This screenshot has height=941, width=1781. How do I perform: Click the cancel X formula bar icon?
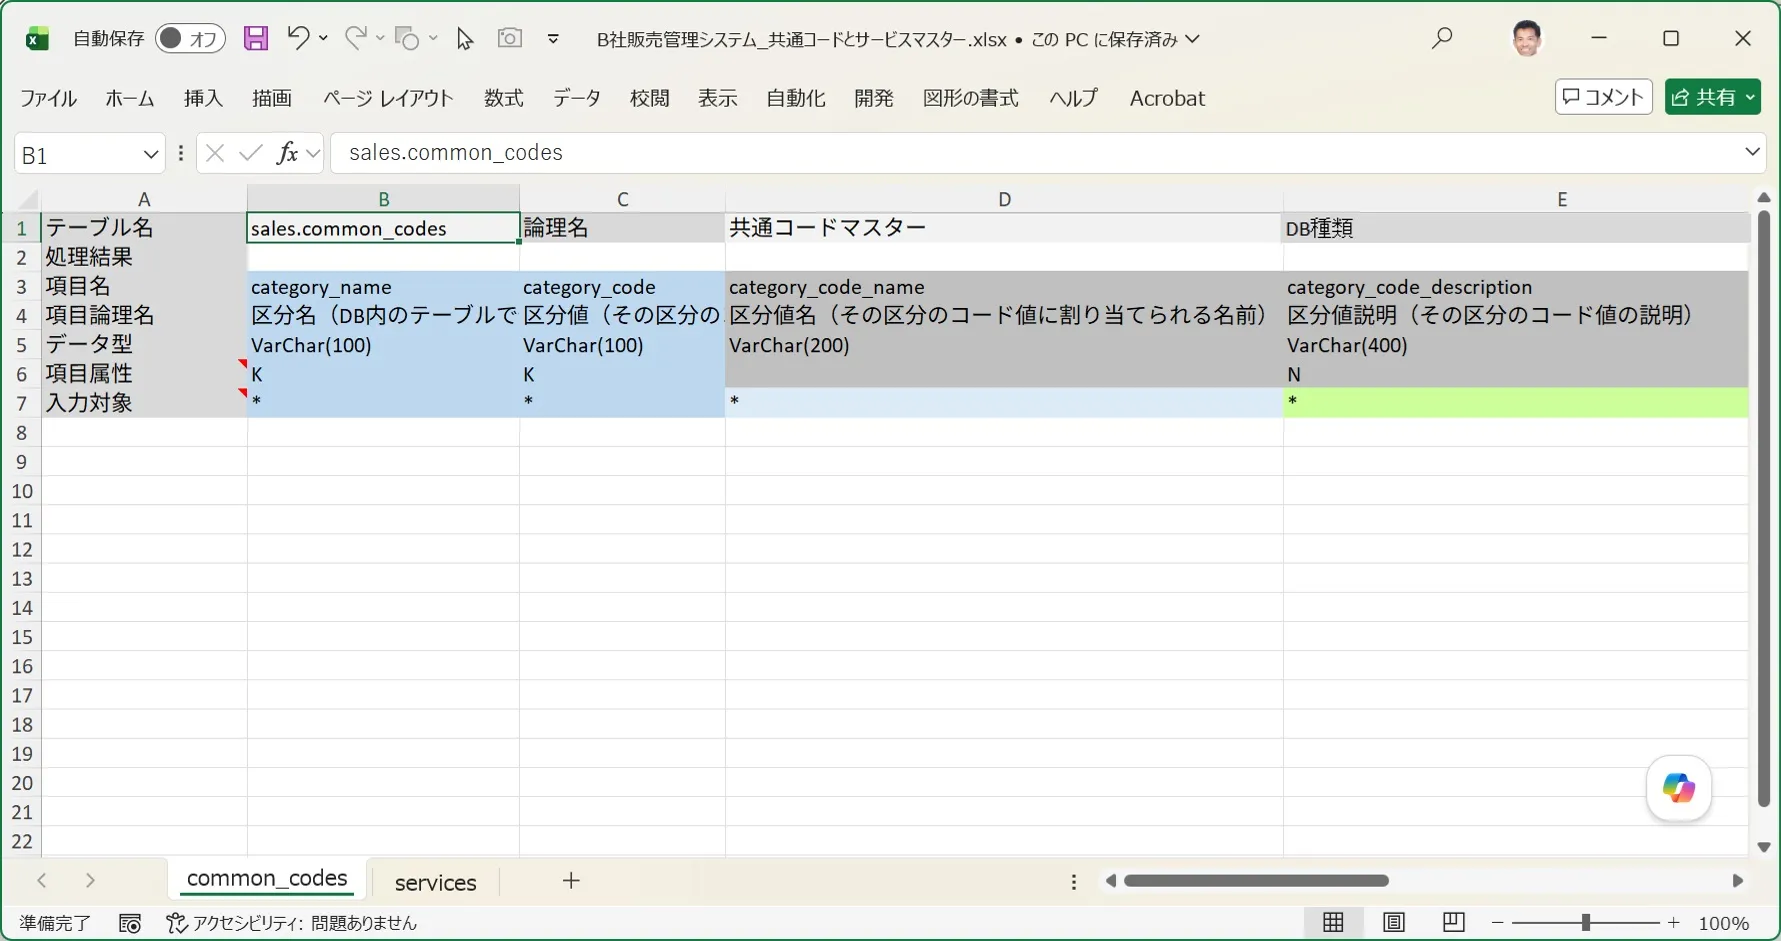point(214,153)
